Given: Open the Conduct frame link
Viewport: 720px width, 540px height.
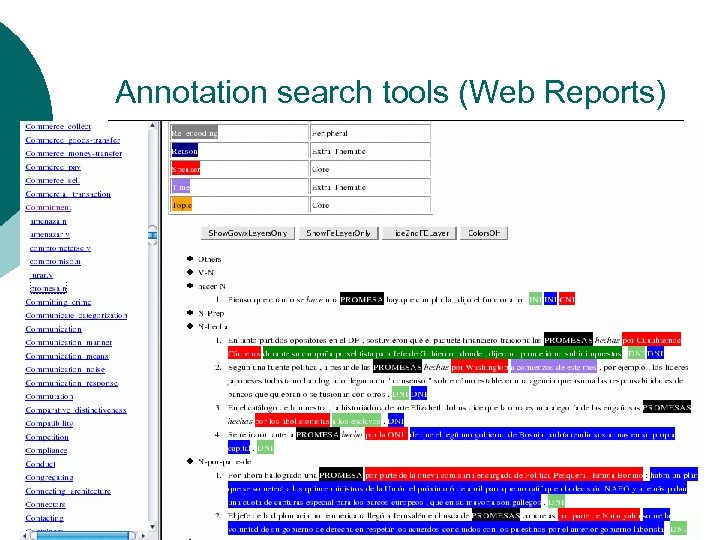Looking at the screenshot, I should tap(40, 464).
